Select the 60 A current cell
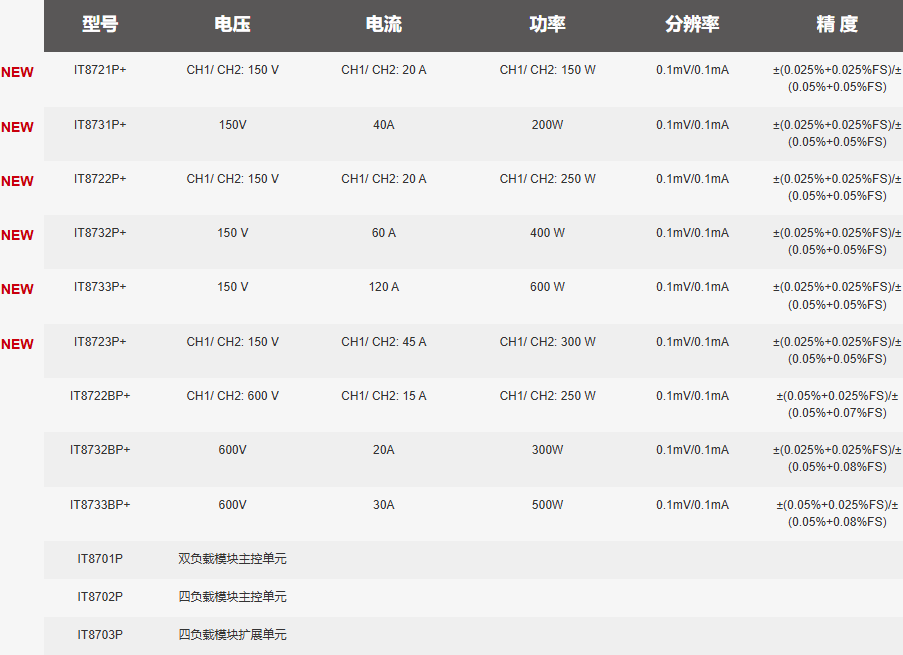The width and height of the screenshot is (903, 655). tap(384, 233)
